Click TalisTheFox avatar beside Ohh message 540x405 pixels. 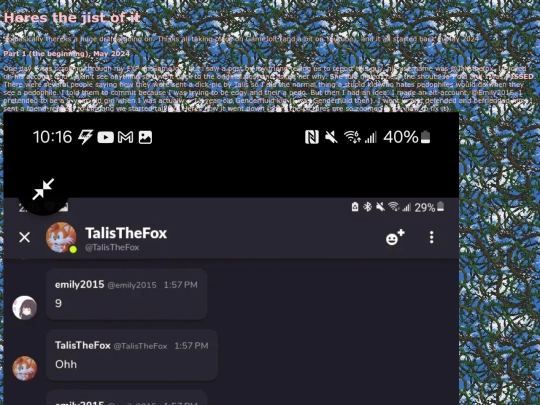25,368
